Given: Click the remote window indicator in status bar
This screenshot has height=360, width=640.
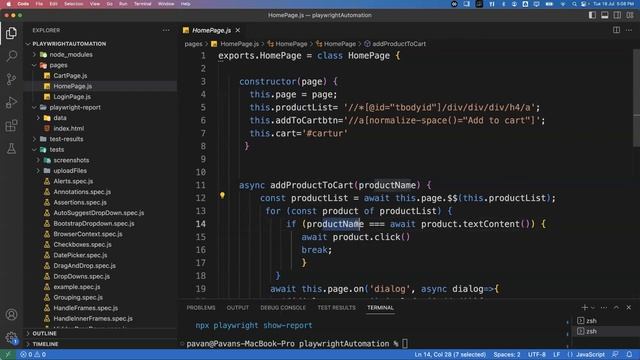Looking at the screenshot, I should (7, 354).
